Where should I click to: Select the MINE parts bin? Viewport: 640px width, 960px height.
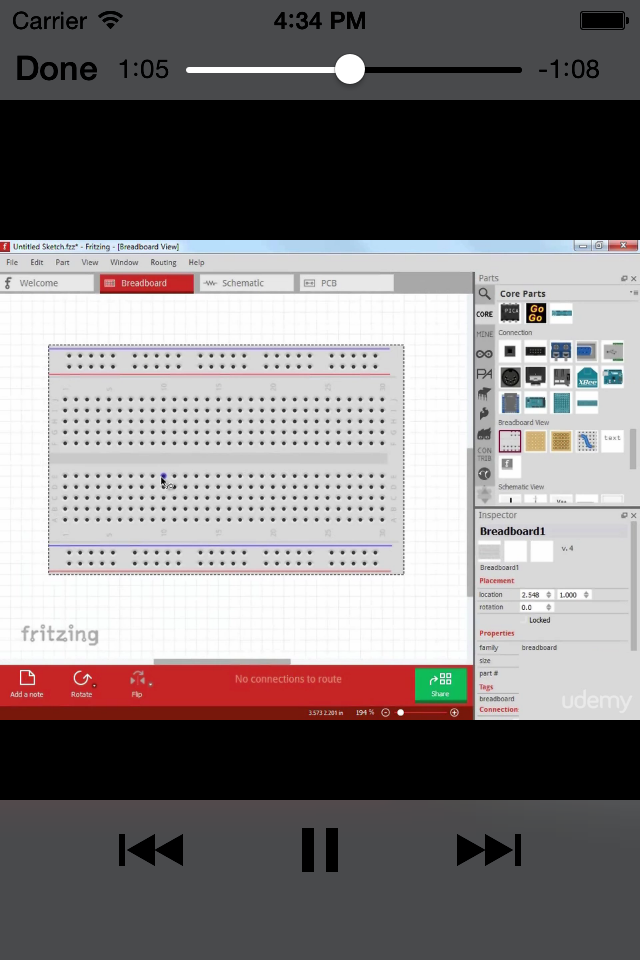point(484,334)
